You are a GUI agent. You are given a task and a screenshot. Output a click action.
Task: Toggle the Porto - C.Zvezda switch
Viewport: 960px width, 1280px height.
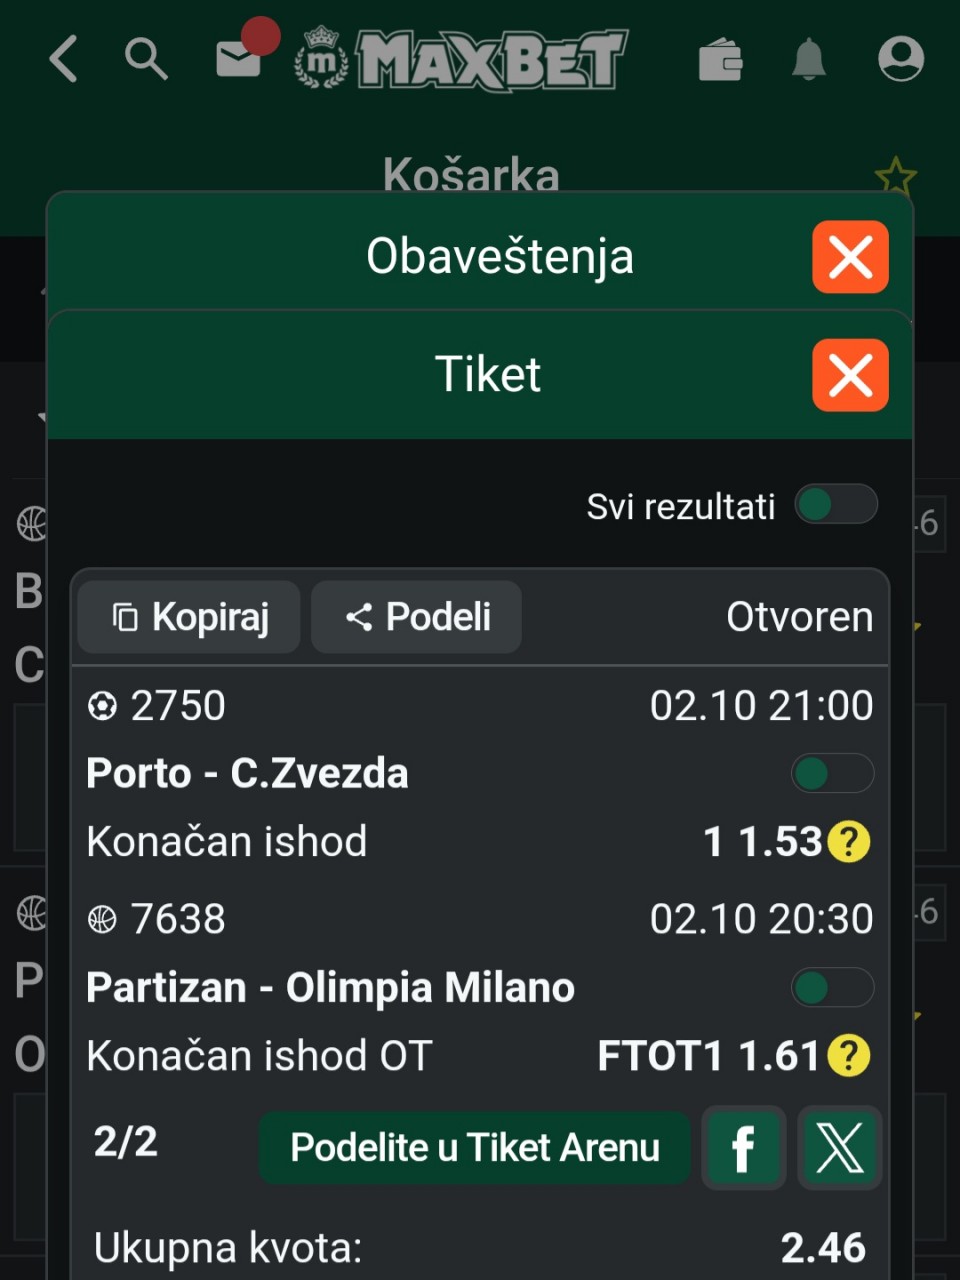[832, 773]
